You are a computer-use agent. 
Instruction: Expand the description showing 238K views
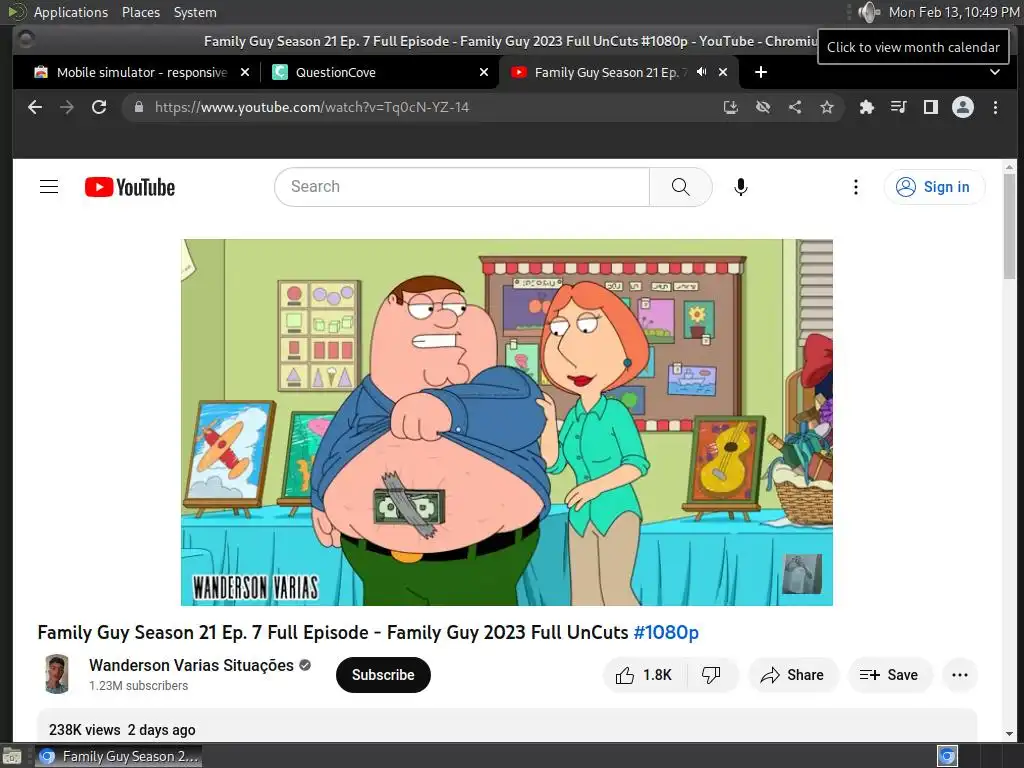click(x=507, y=726)
